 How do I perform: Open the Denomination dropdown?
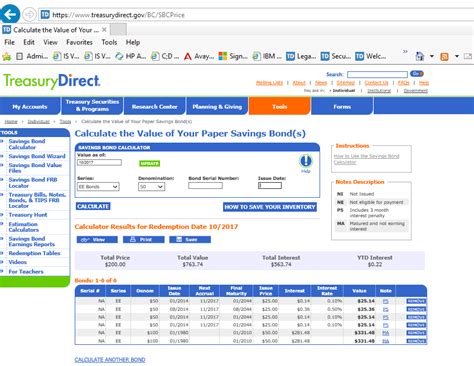coord(151,187)
